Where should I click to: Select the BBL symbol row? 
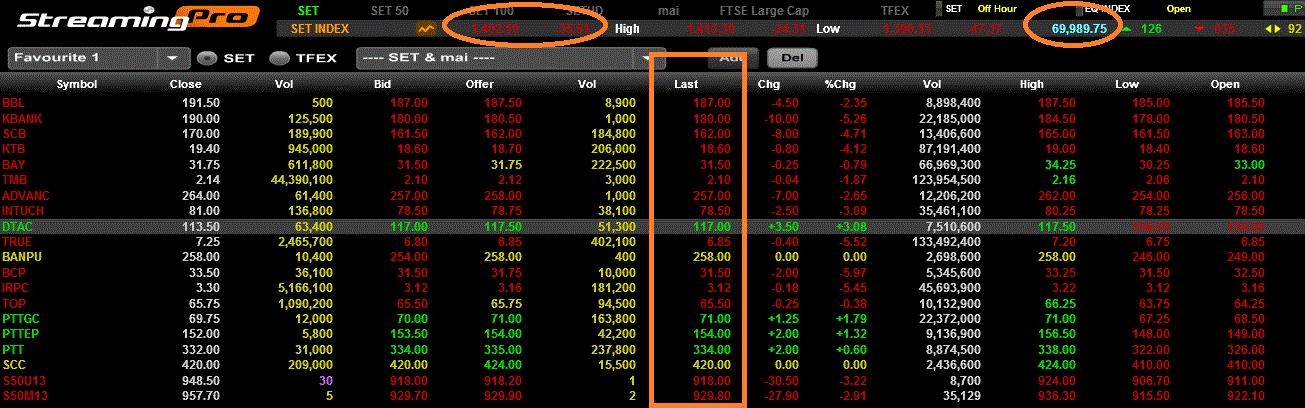click(x=652, y=103)
